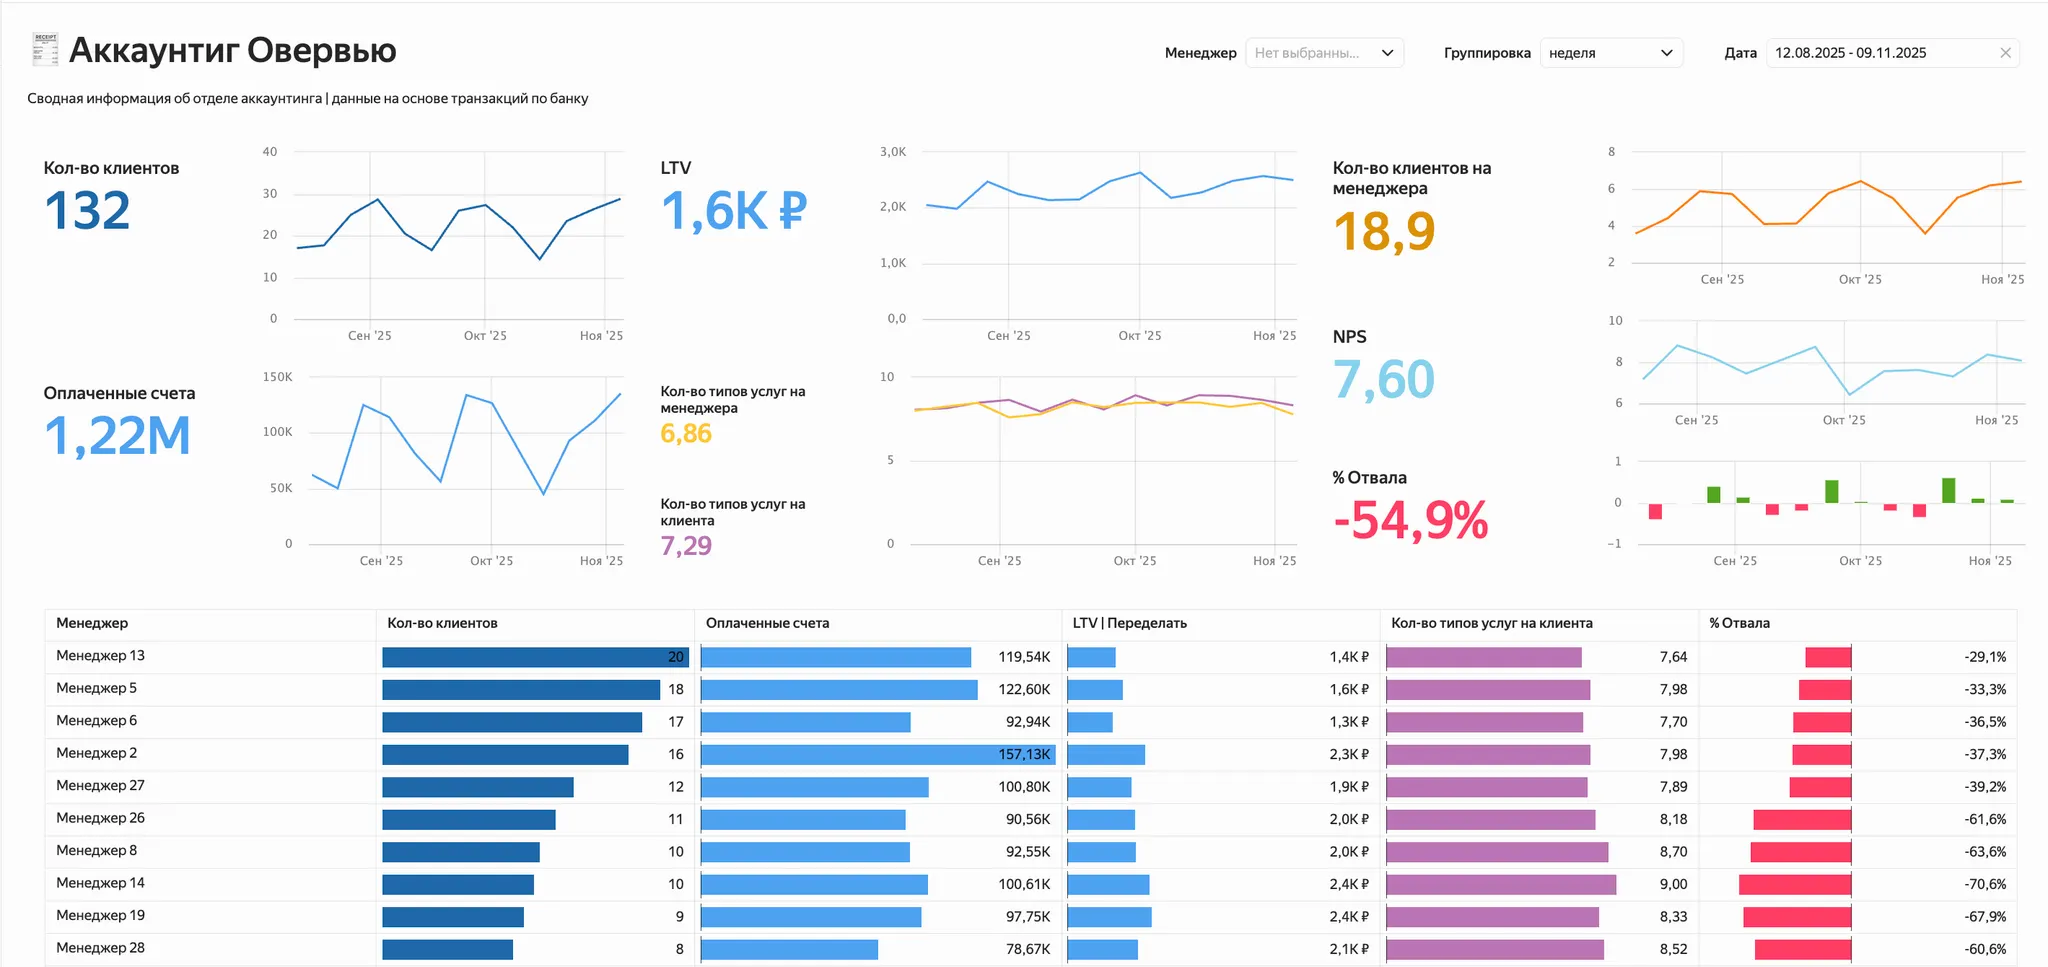Viewport: 2048px width, 967px height.
Task: Clear the date range using the X icon
Action: coord(2005,52)
